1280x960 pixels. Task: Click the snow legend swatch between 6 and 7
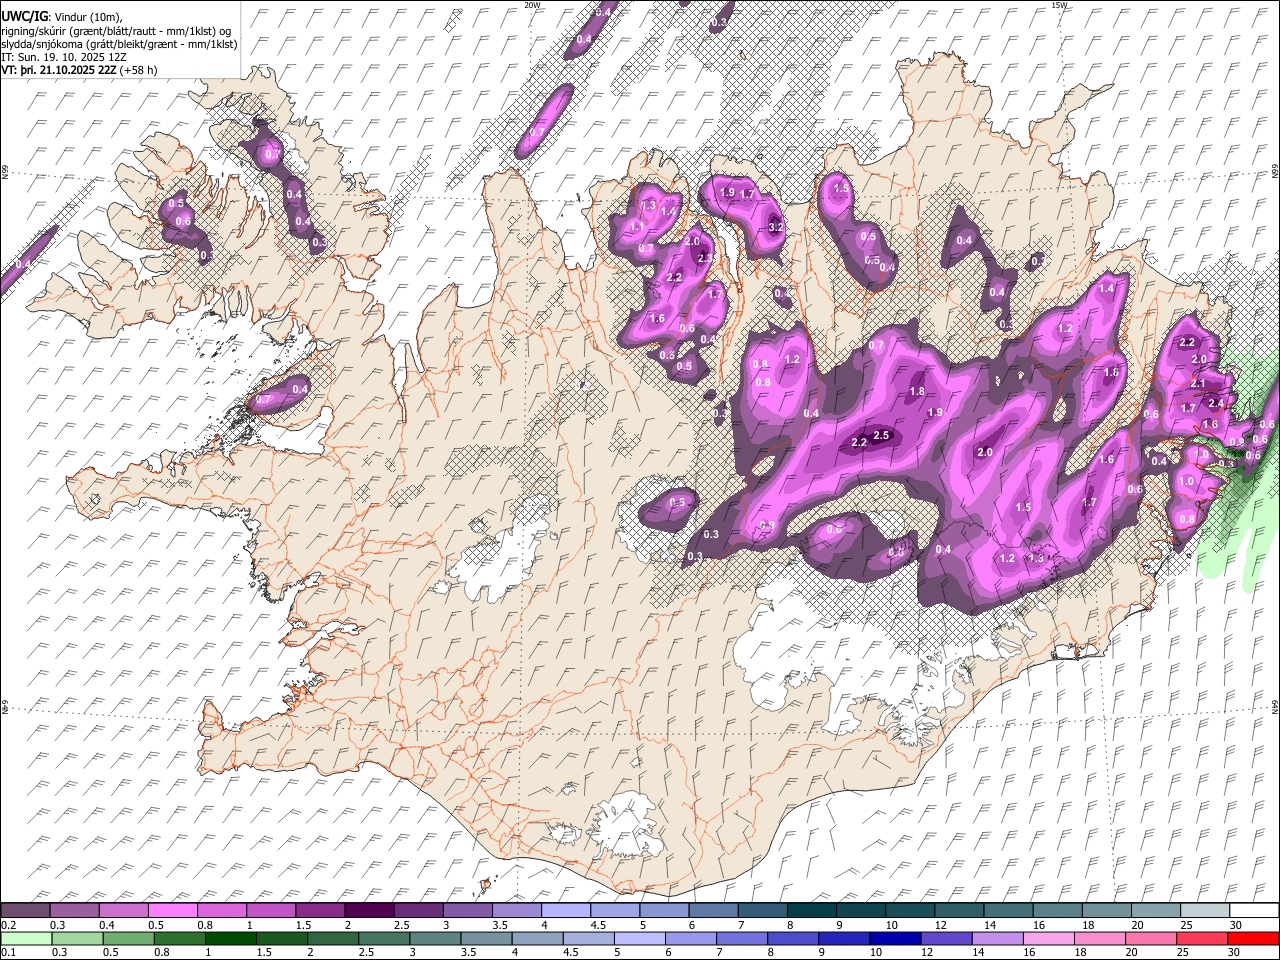coord(712,911)
